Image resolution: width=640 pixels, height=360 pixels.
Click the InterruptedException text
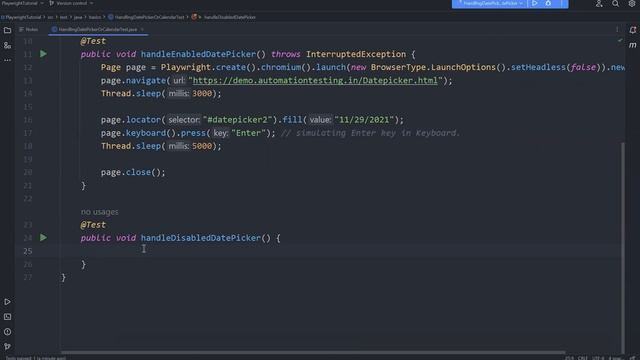356,54
